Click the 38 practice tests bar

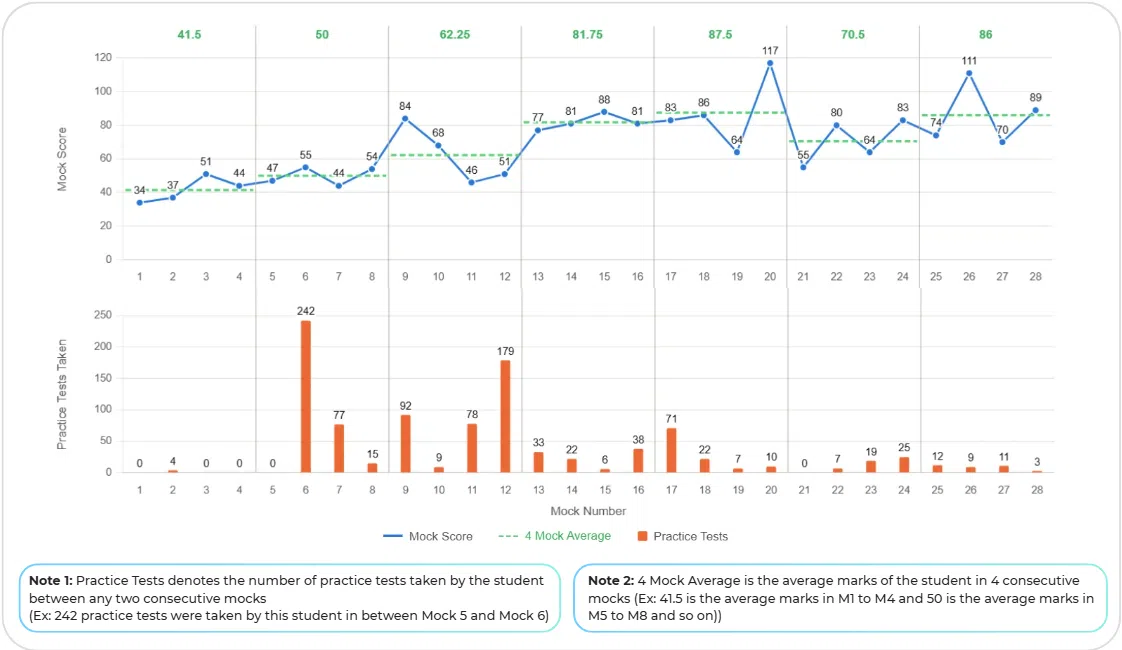click(x=638, y=460)
